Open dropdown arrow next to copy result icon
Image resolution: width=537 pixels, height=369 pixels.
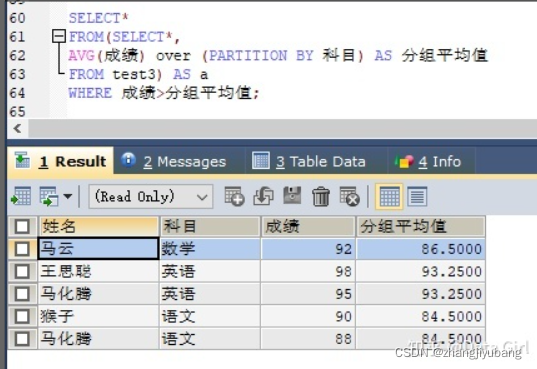pos(68,196)
